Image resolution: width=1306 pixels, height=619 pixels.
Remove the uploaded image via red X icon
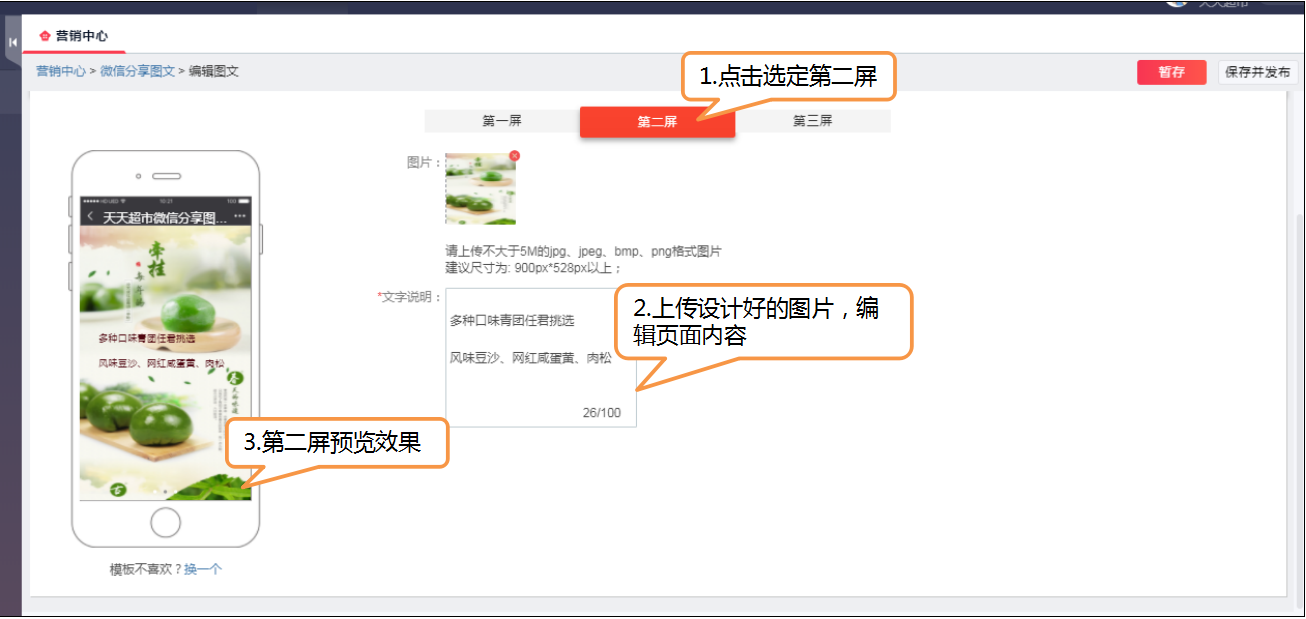[517, 154]
